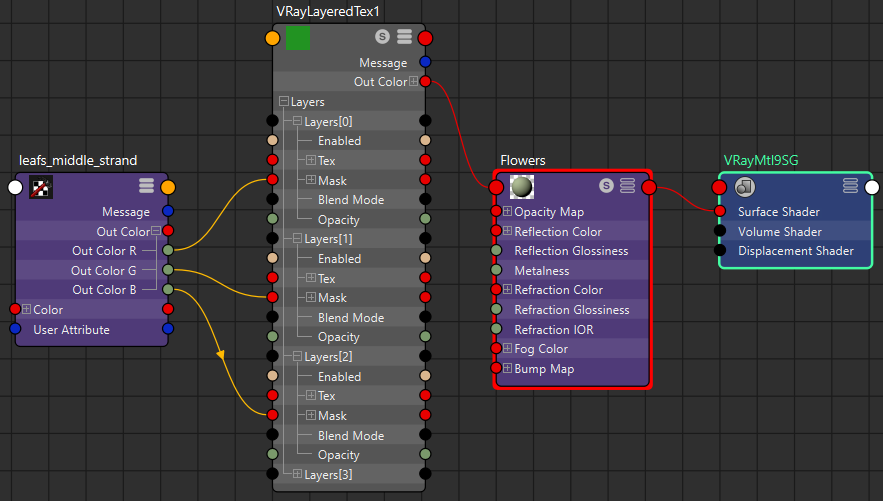Click the red Out Color port on VRayLayeredTex1
Image resolution: width=883 pixels, height=501 pixels.
[425, 82]
